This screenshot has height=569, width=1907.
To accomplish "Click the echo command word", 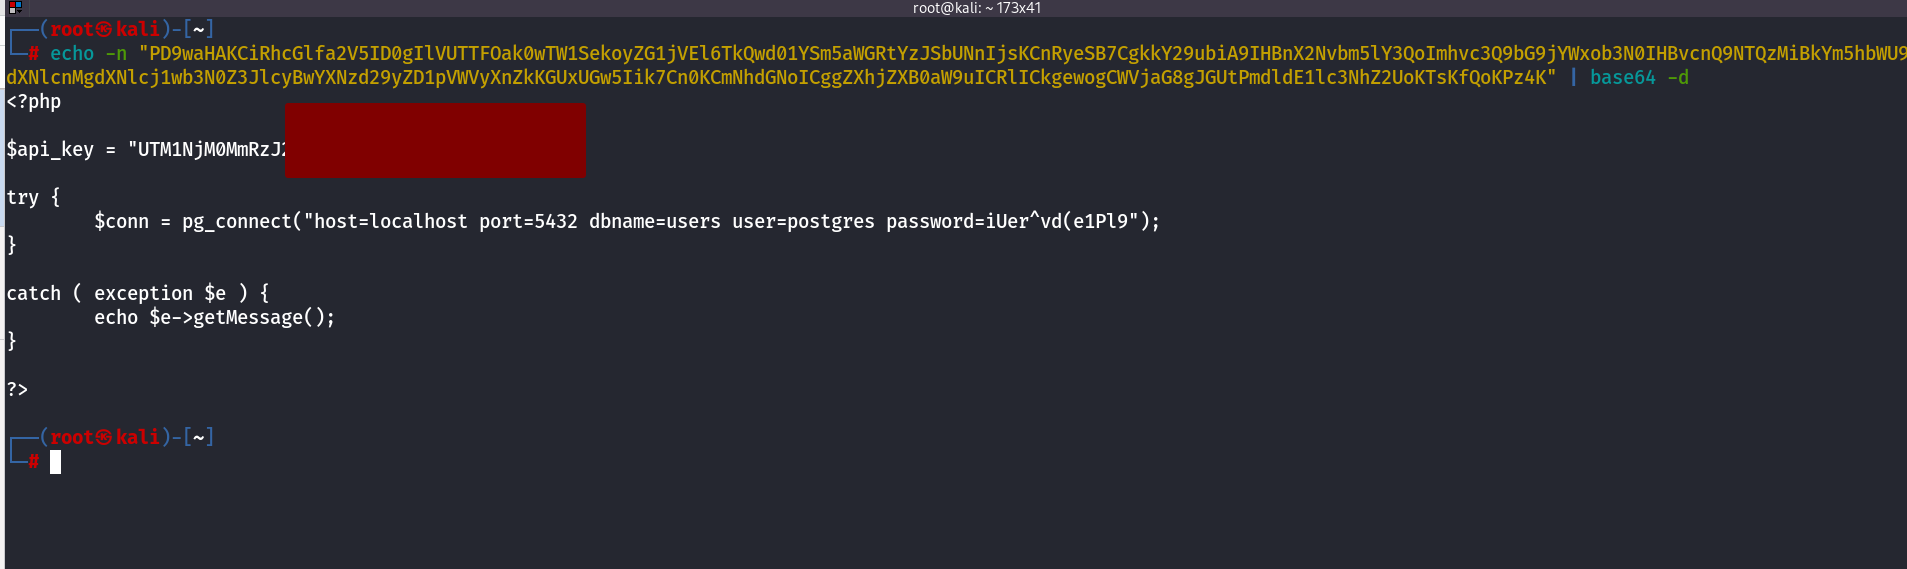I will click(x=72, y=54).
